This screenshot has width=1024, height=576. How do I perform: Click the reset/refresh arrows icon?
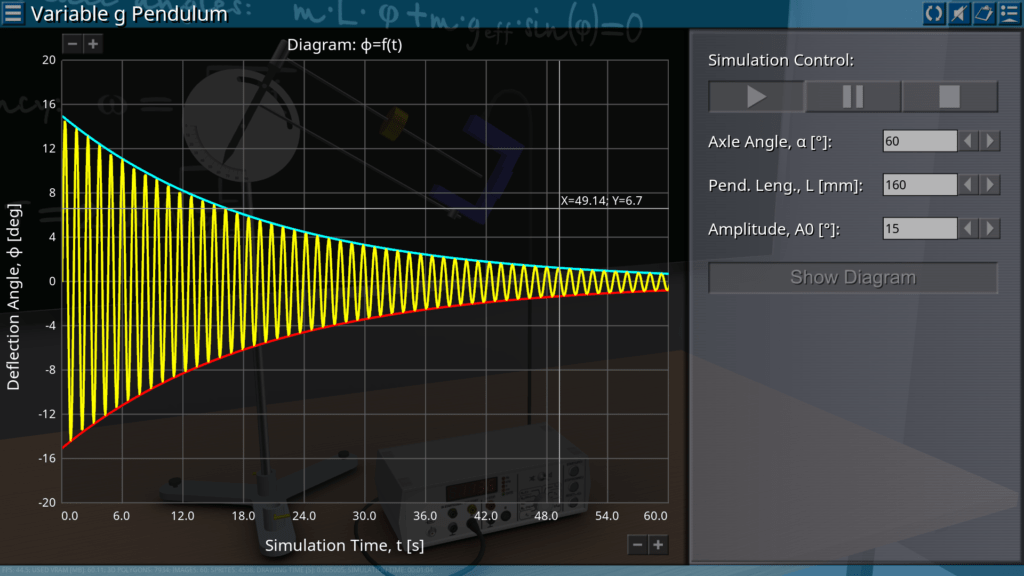coord(933,13)
